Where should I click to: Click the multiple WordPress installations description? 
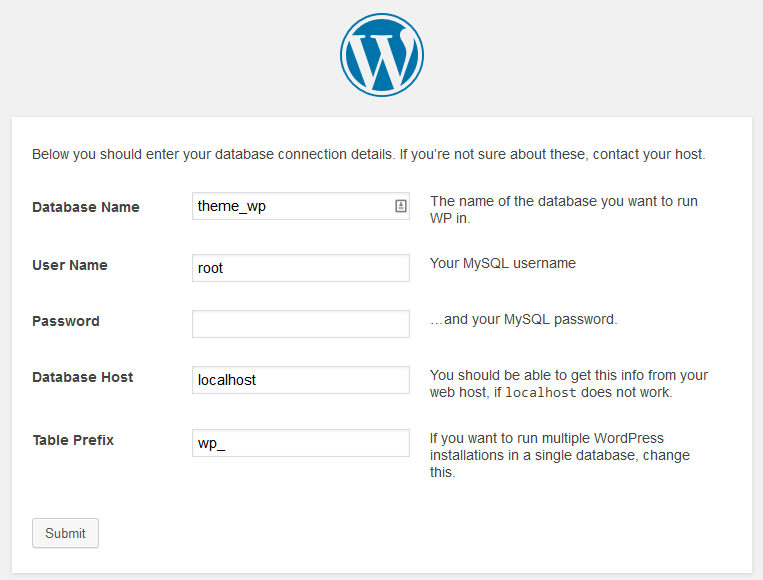[x=560, y=455]
